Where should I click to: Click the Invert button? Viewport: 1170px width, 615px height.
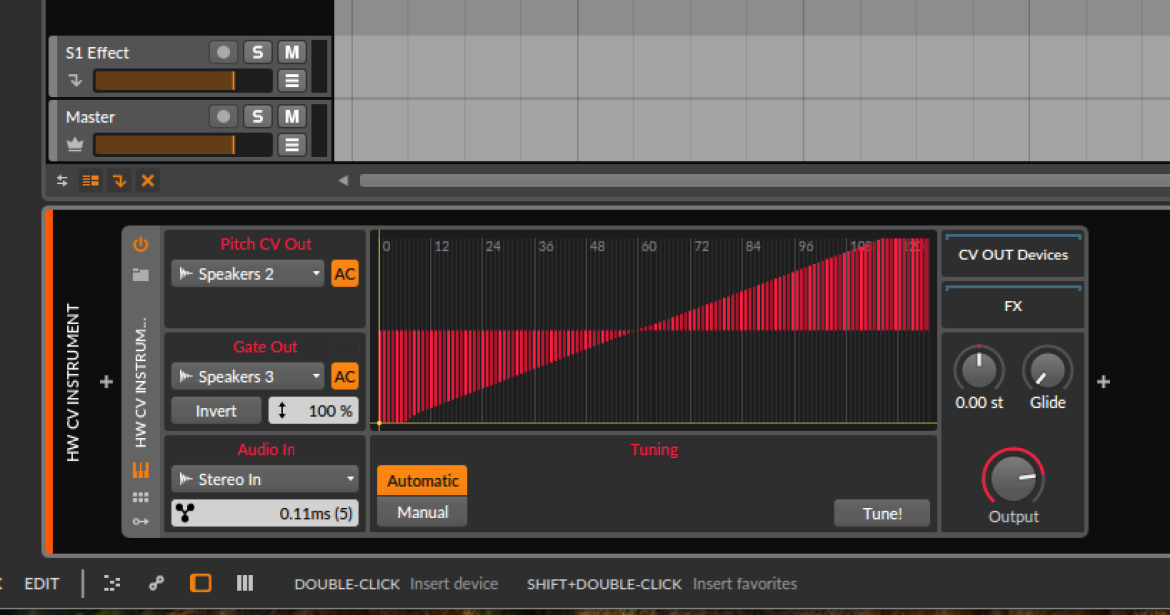pos(216,411)
